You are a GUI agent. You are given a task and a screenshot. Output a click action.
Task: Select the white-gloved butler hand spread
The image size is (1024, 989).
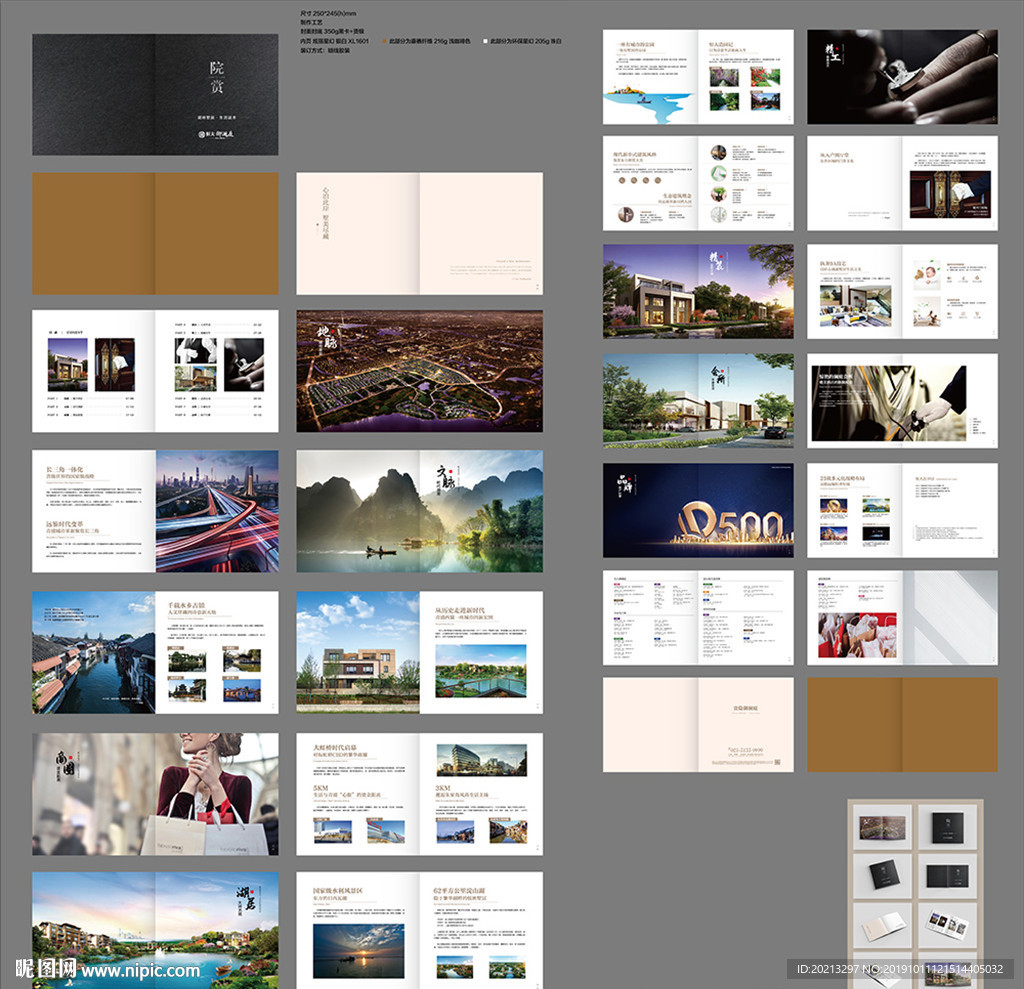(x=903, y=400)
